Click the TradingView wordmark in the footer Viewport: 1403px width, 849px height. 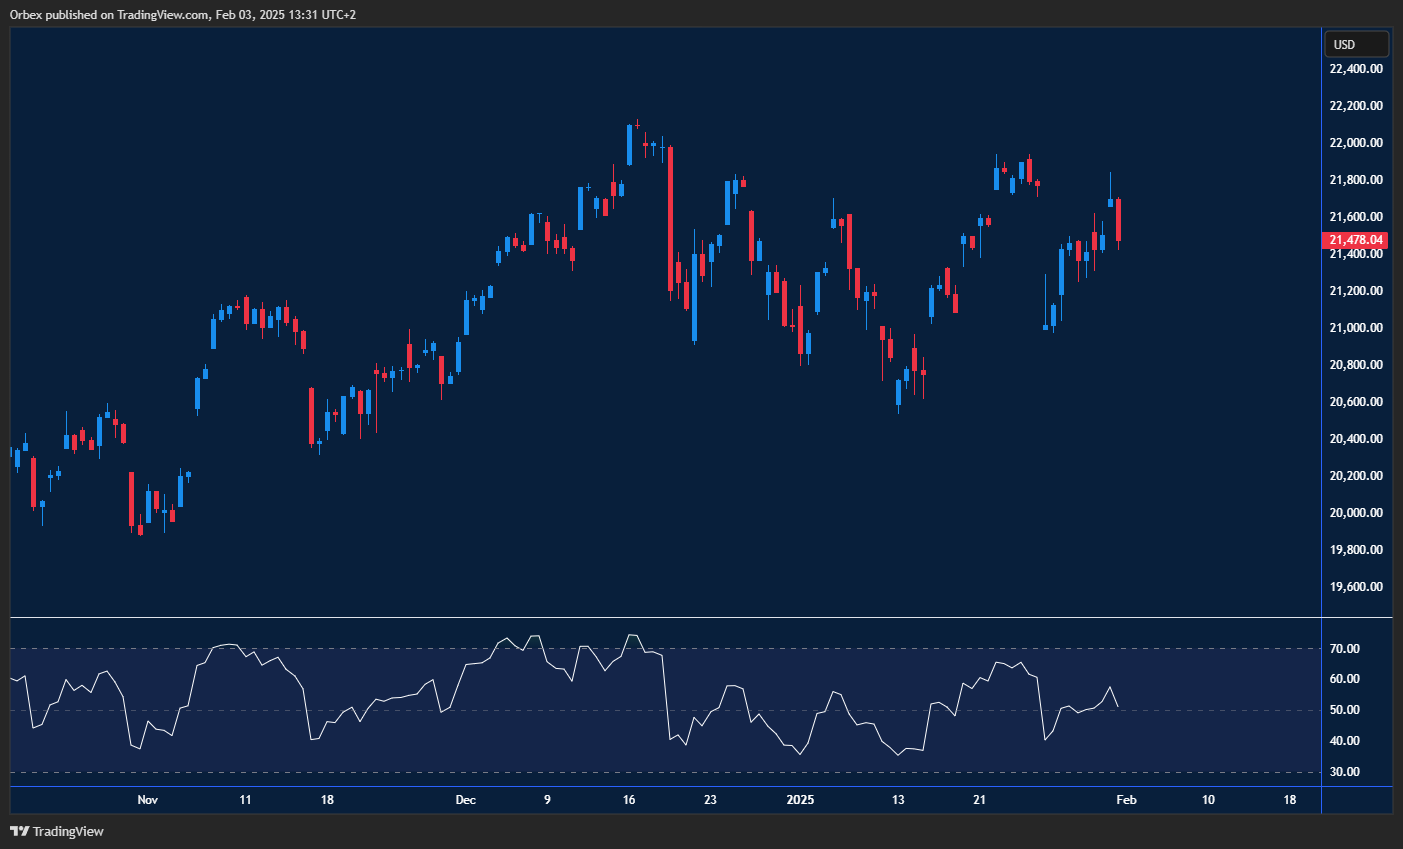point(68,831)
